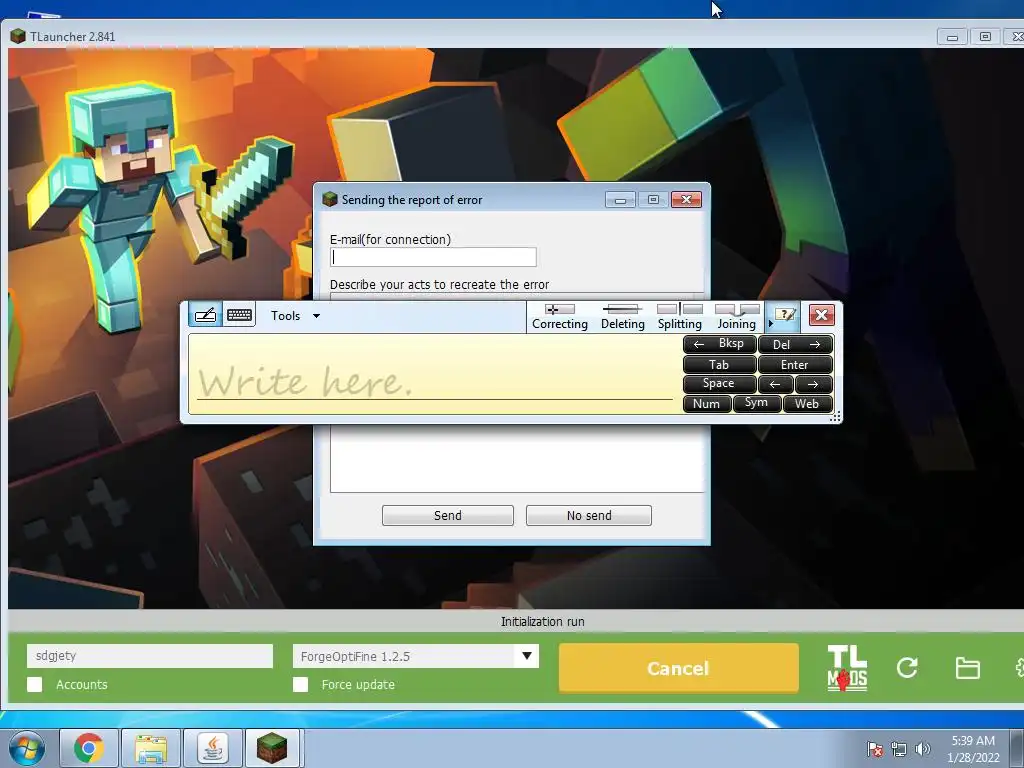Viewport: 1024px width, 768px height.
Task: Show the Deleting gesture demo
Action: [622, 317]
